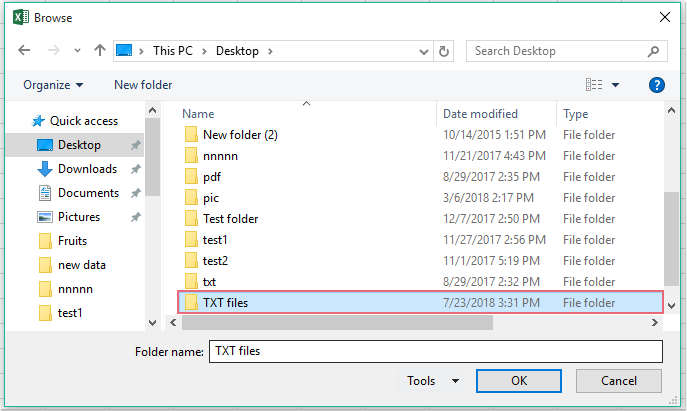Open the Organize dropdown menu
Viewport: 687px width, 411px height.
(53, 85)
